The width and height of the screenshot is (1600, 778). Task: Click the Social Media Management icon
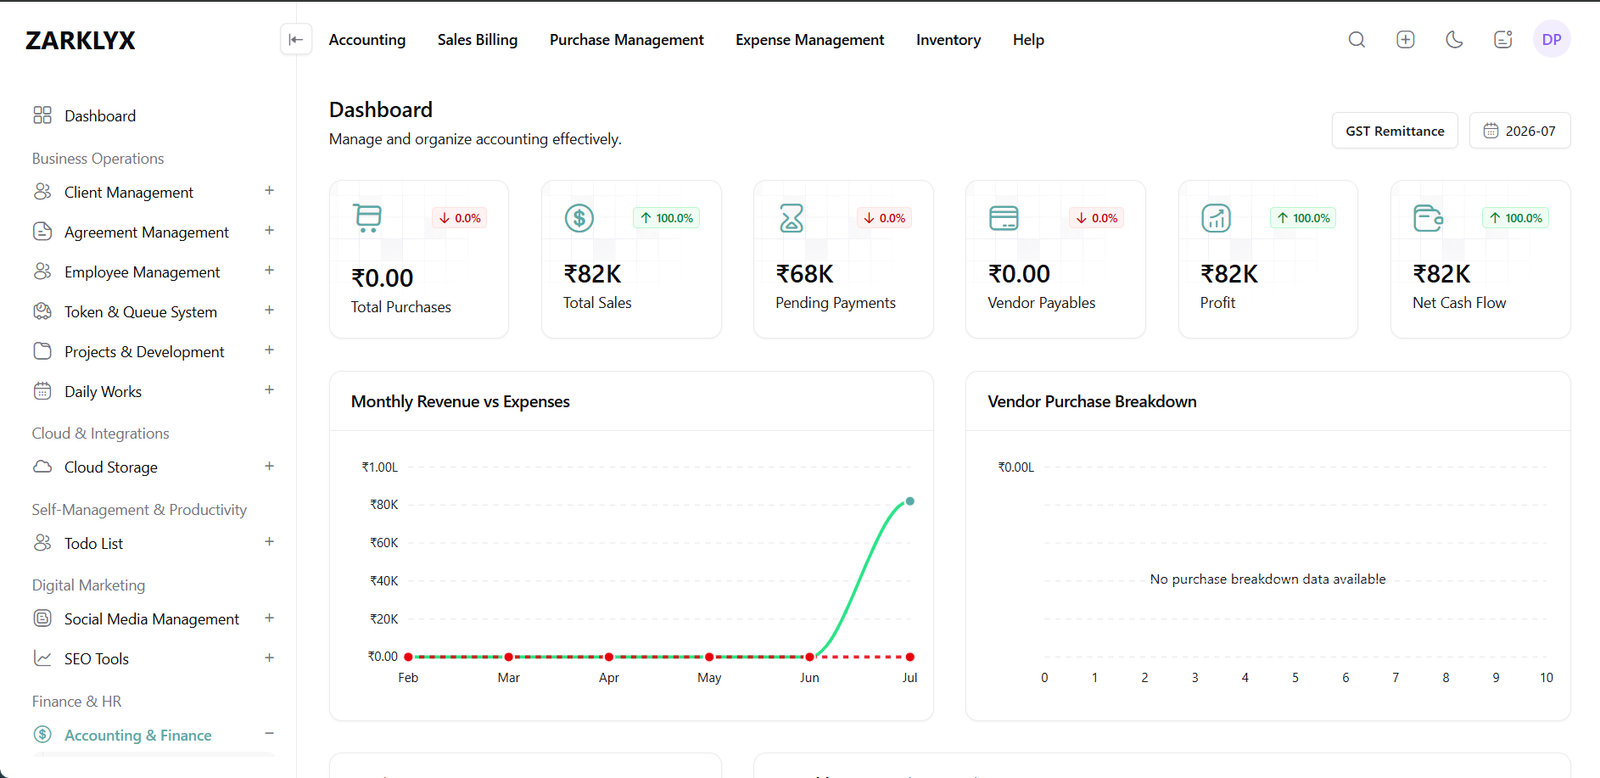[42, 619]
